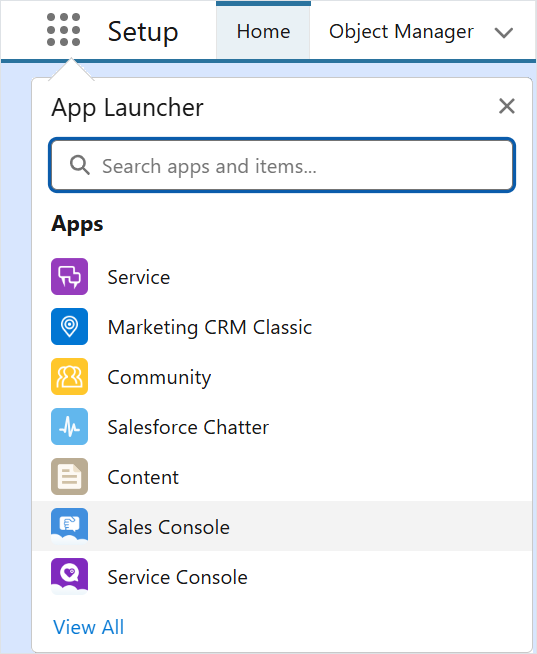This screenshot has width=537, height=654.
Task: Click the Service app icon
Action: [69, 277]
